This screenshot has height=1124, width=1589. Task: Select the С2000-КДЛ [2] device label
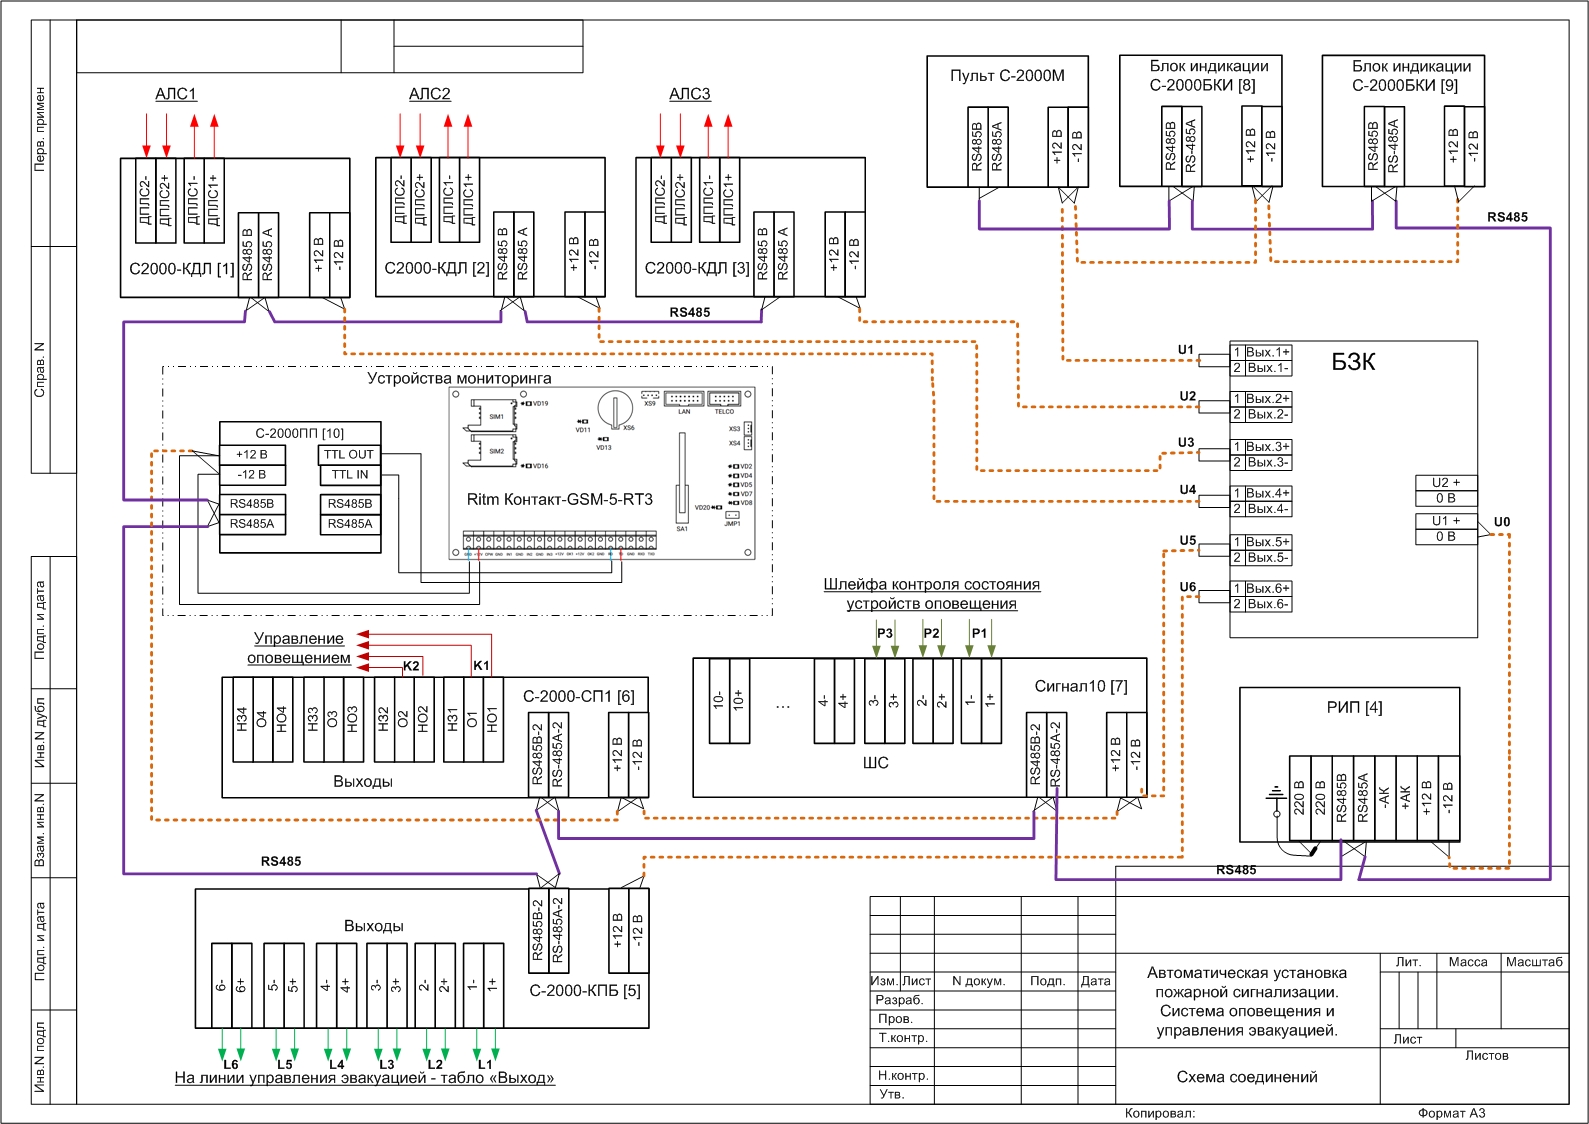coord(437,269)
